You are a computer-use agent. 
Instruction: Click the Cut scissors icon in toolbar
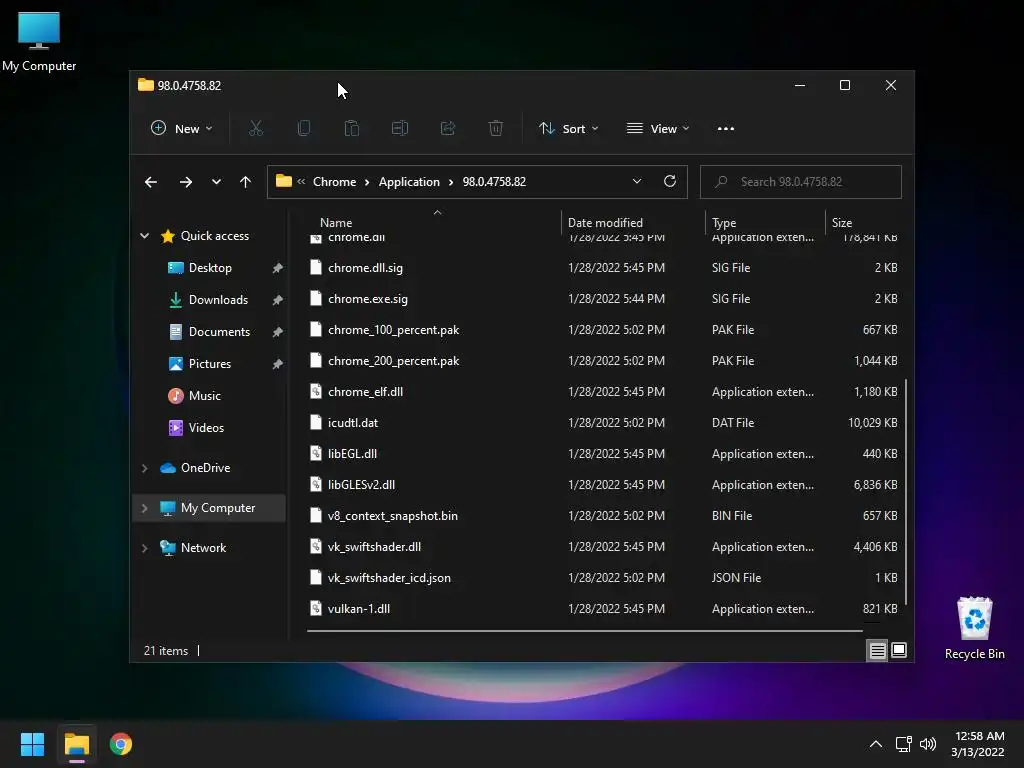coord(256,129)
